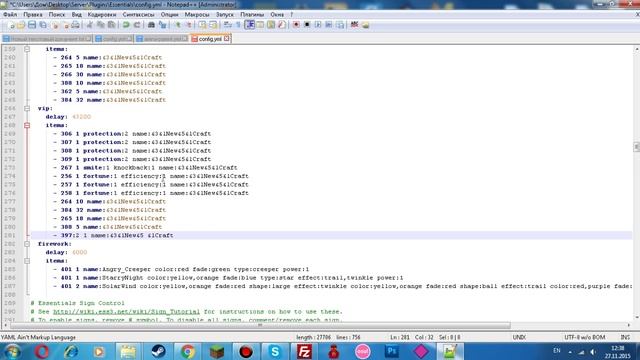The width and height of the screenshot is (640, 360).
Task: Open Find with binoculars icon
Action: point(151,25)
